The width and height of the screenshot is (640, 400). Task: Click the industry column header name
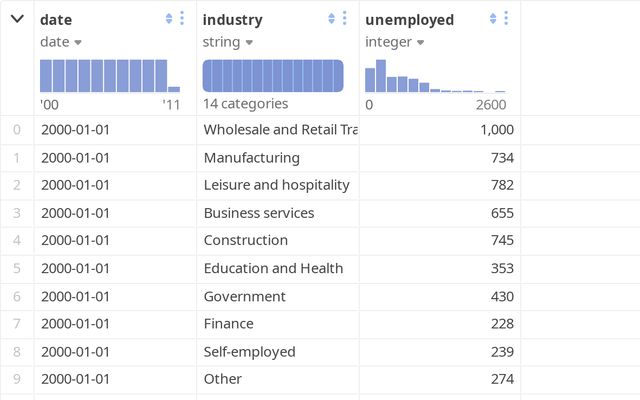pyautogui.click(x=232, y=20)
